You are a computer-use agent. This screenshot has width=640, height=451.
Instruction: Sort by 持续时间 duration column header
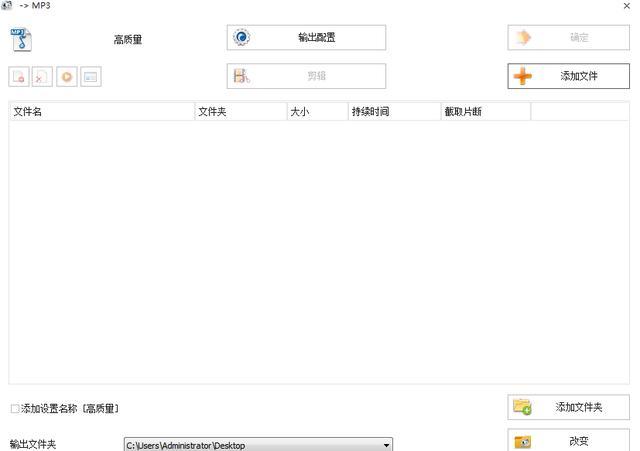[393, 112]
